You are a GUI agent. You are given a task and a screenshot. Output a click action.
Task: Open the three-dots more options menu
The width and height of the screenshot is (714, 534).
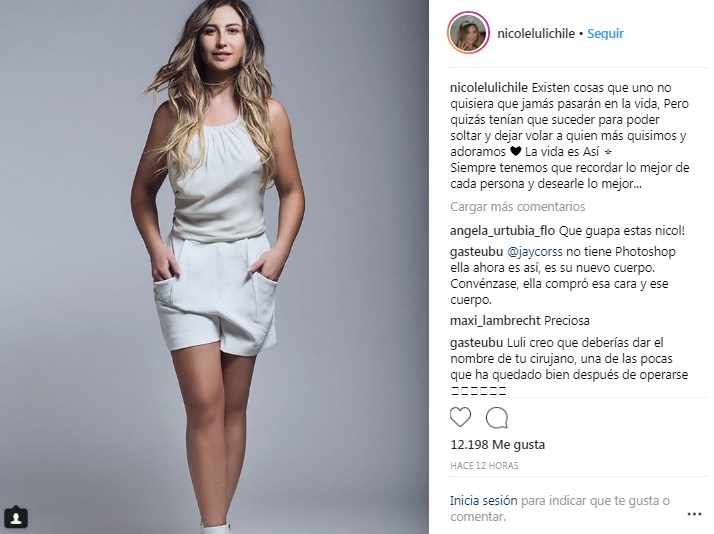694,514
